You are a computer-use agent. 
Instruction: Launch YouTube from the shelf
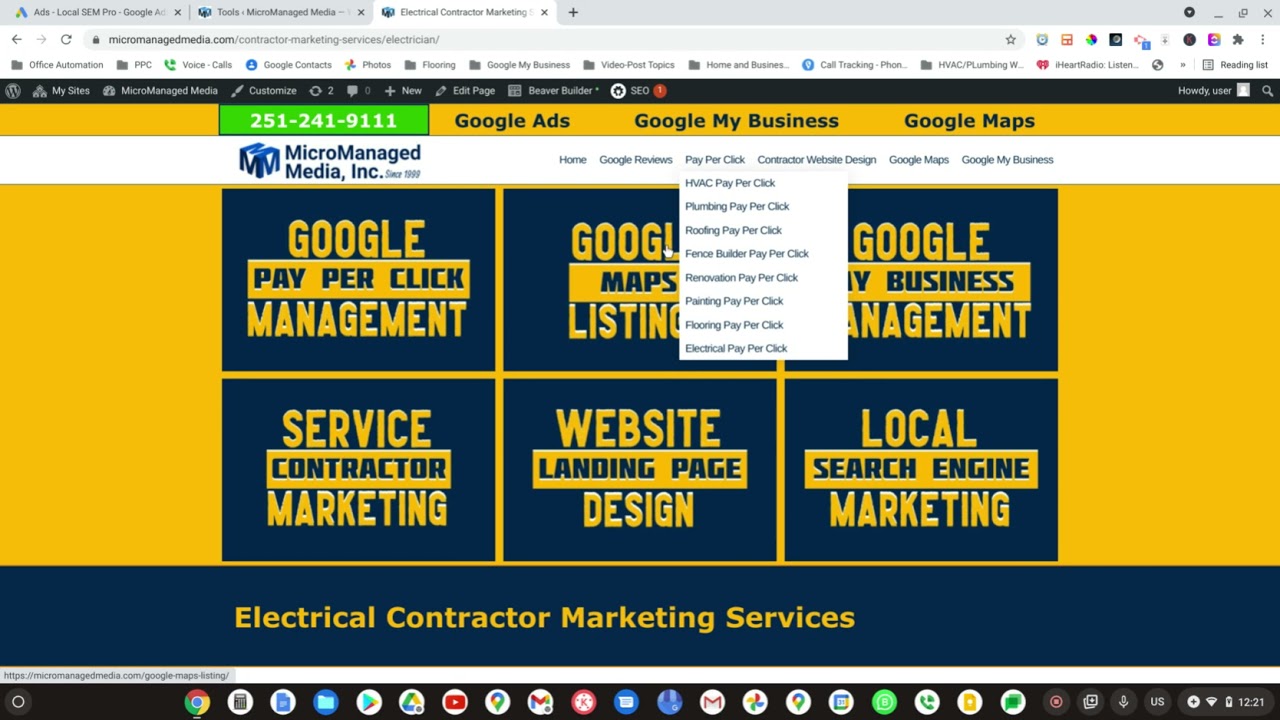[x=455, y=702]
